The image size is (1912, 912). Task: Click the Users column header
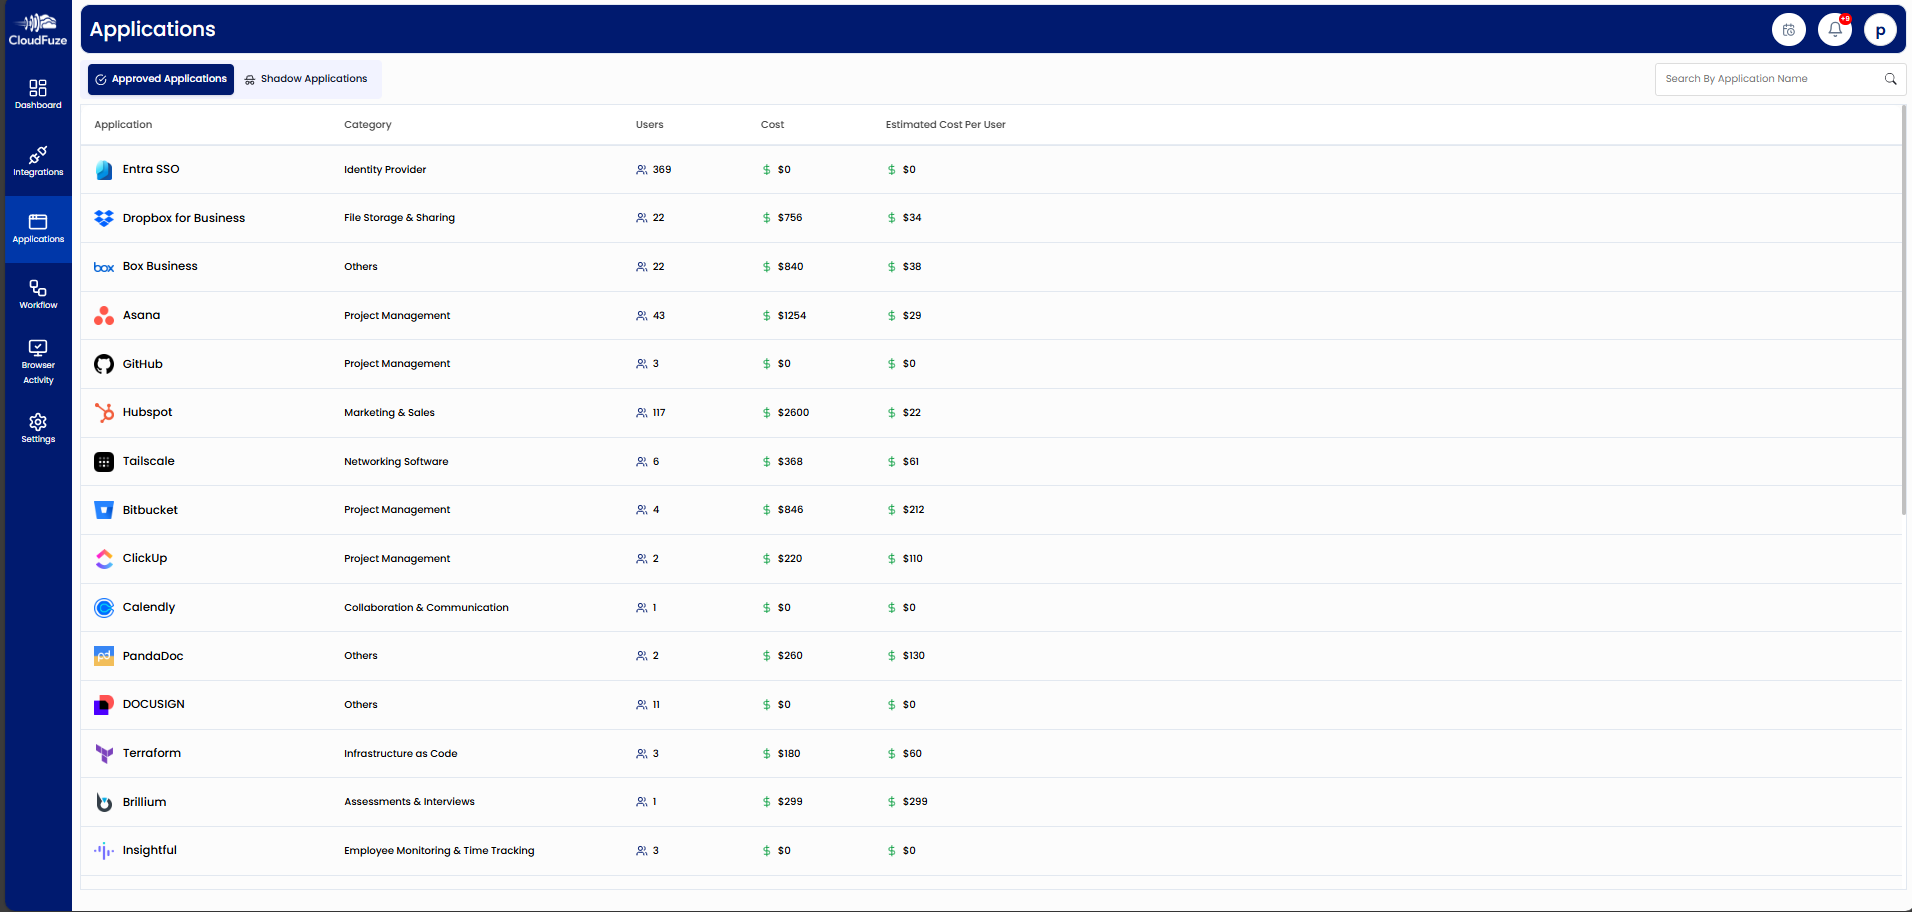(649, 125)
